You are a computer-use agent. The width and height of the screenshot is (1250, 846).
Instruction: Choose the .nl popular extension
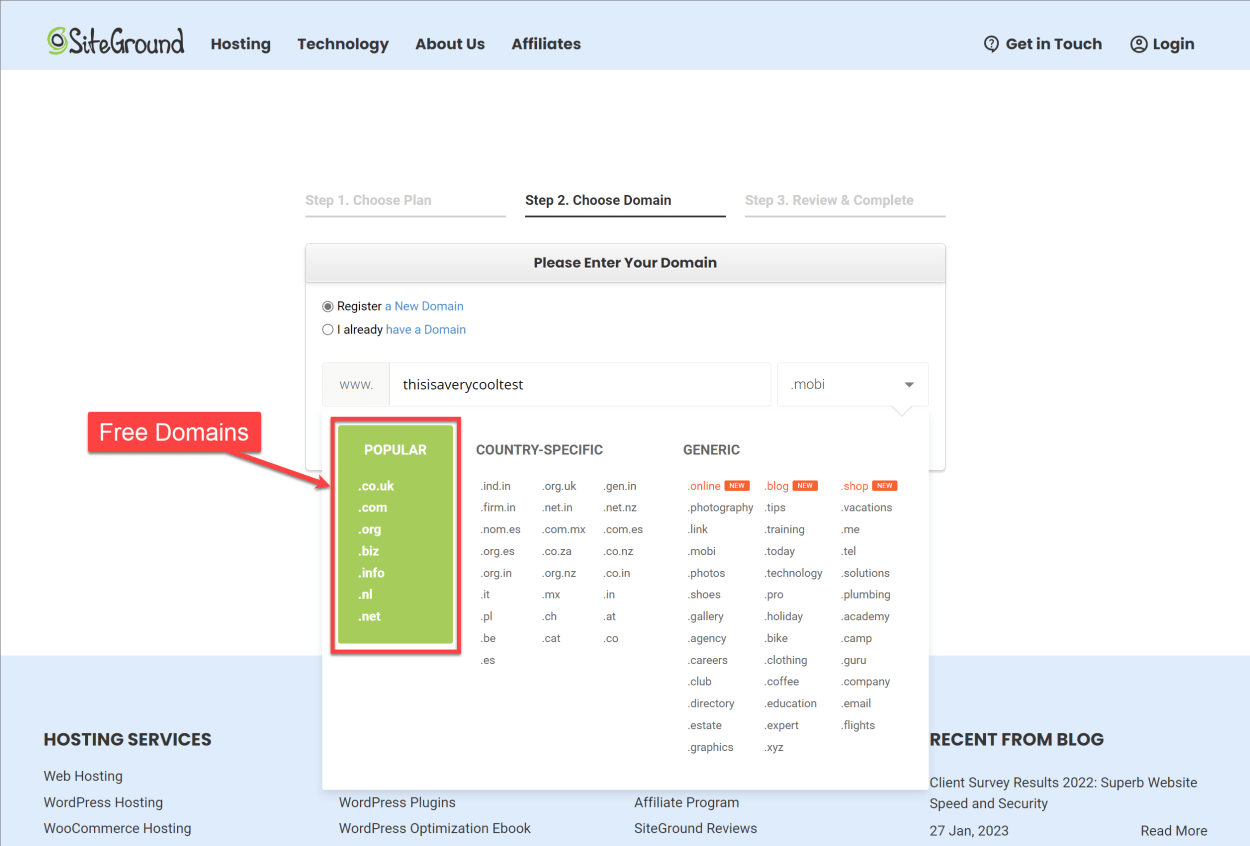point(366,595)
